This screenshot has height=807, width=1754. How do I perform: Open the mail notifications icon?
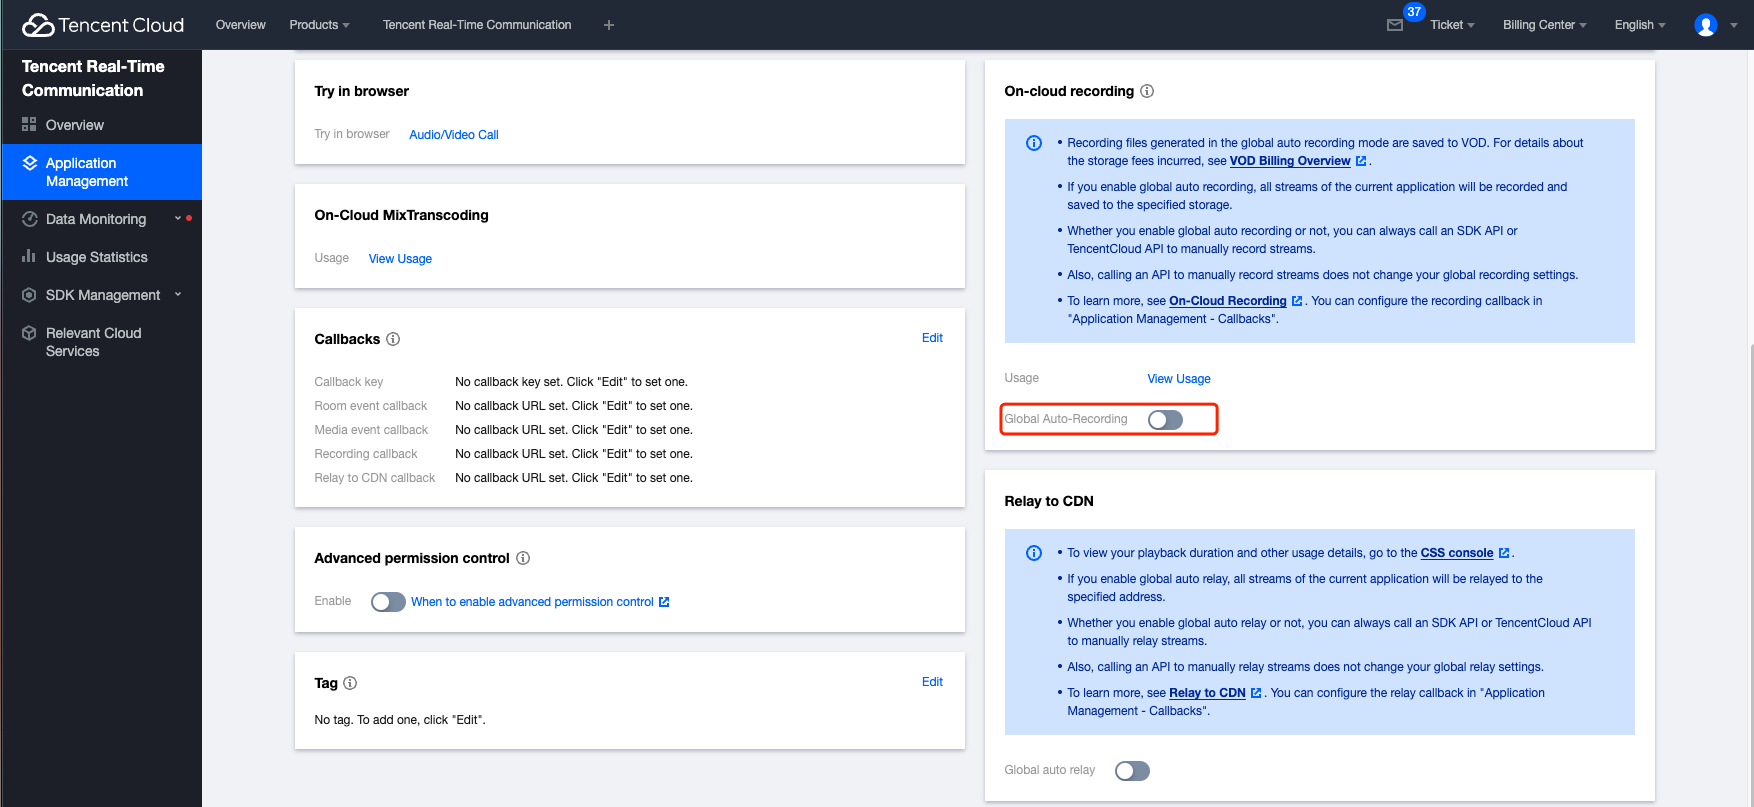click(1394, 25)
